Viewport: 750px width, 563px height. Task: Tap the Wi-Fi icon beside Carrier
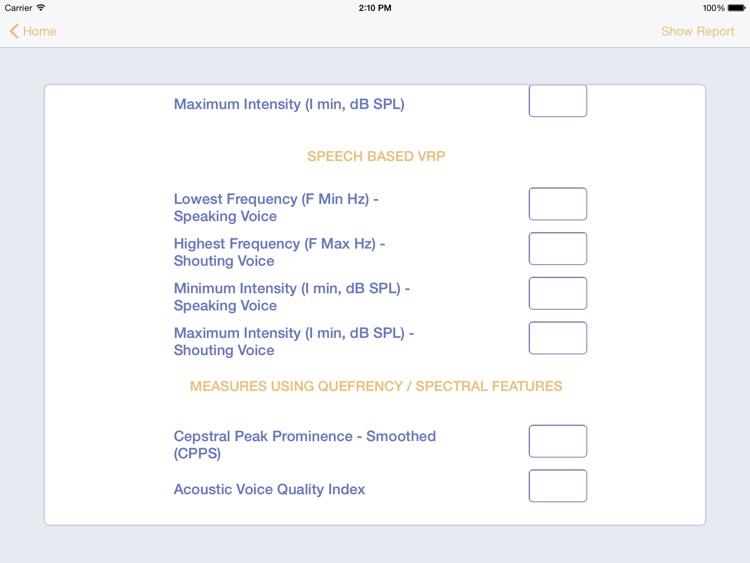(41, 8)
